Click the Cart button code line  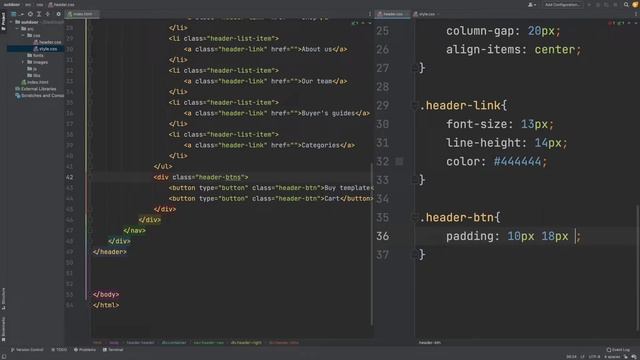271,198
